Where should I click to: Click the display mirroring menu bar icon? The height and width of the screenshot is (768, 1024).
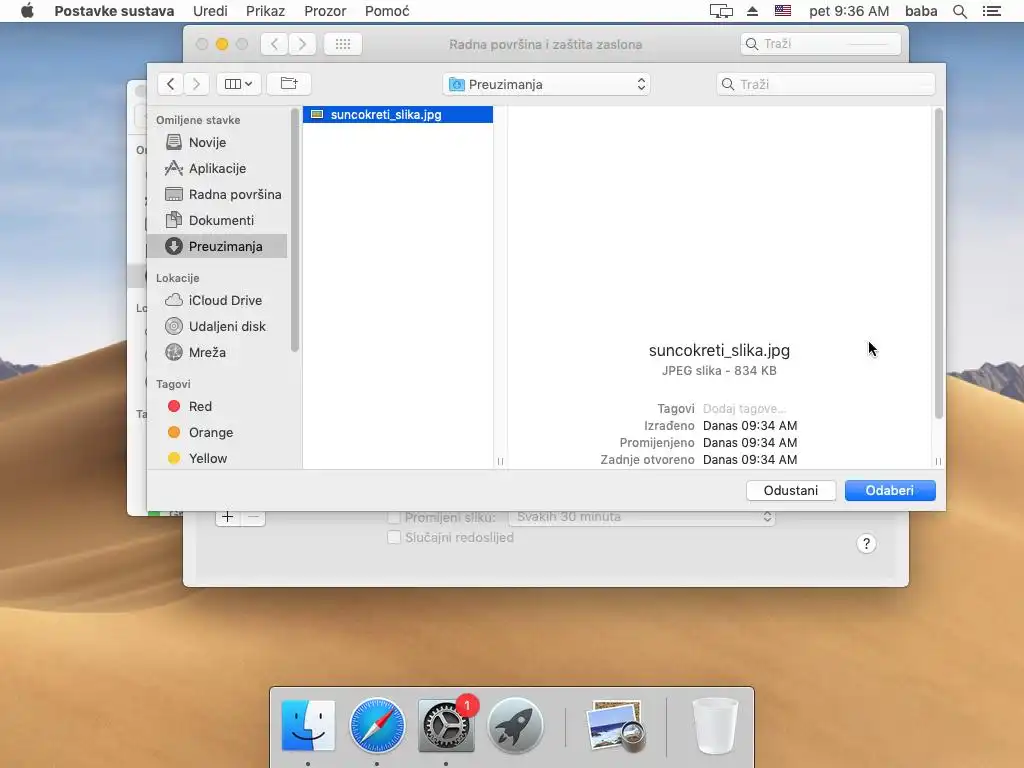click(x=721, y=11)
